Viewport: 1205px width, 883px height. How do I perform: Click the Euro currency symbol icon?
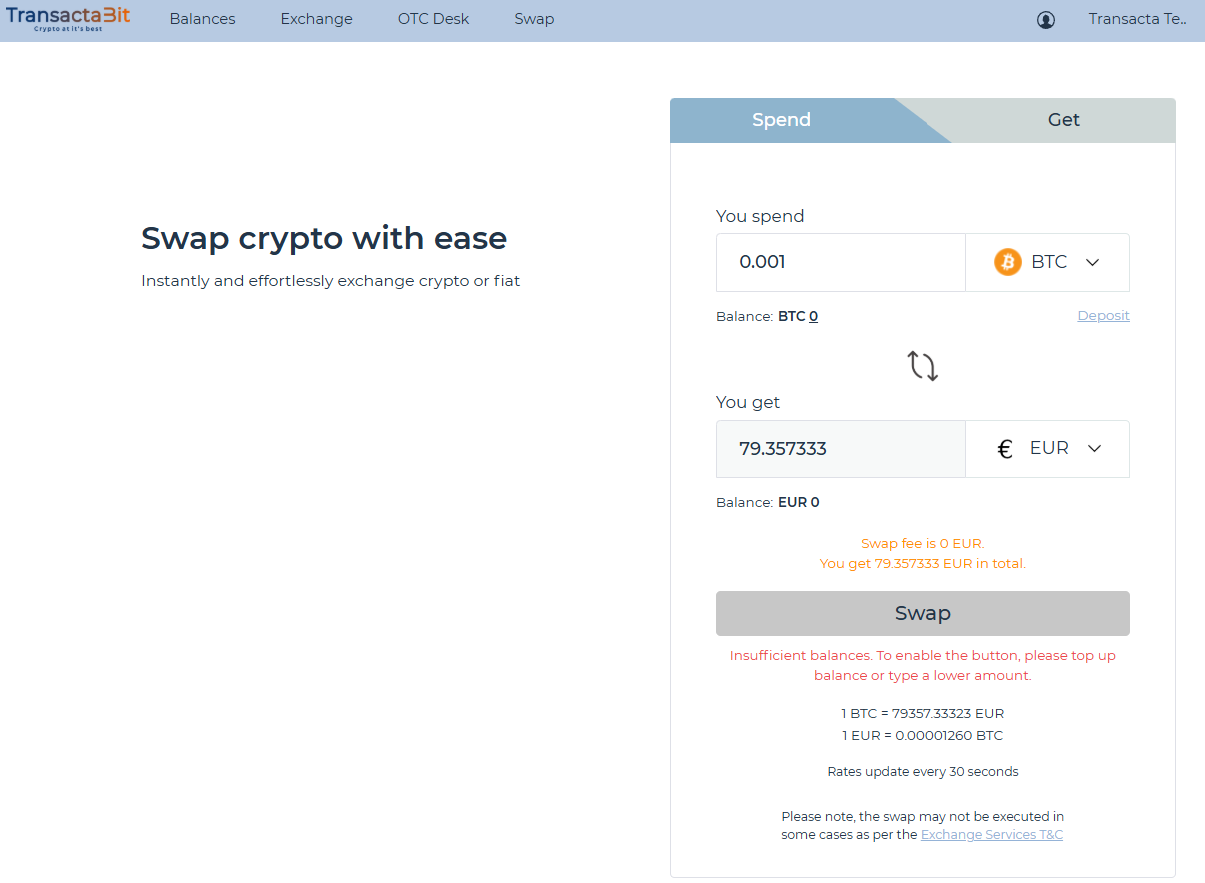click(x=1005, y=449)
